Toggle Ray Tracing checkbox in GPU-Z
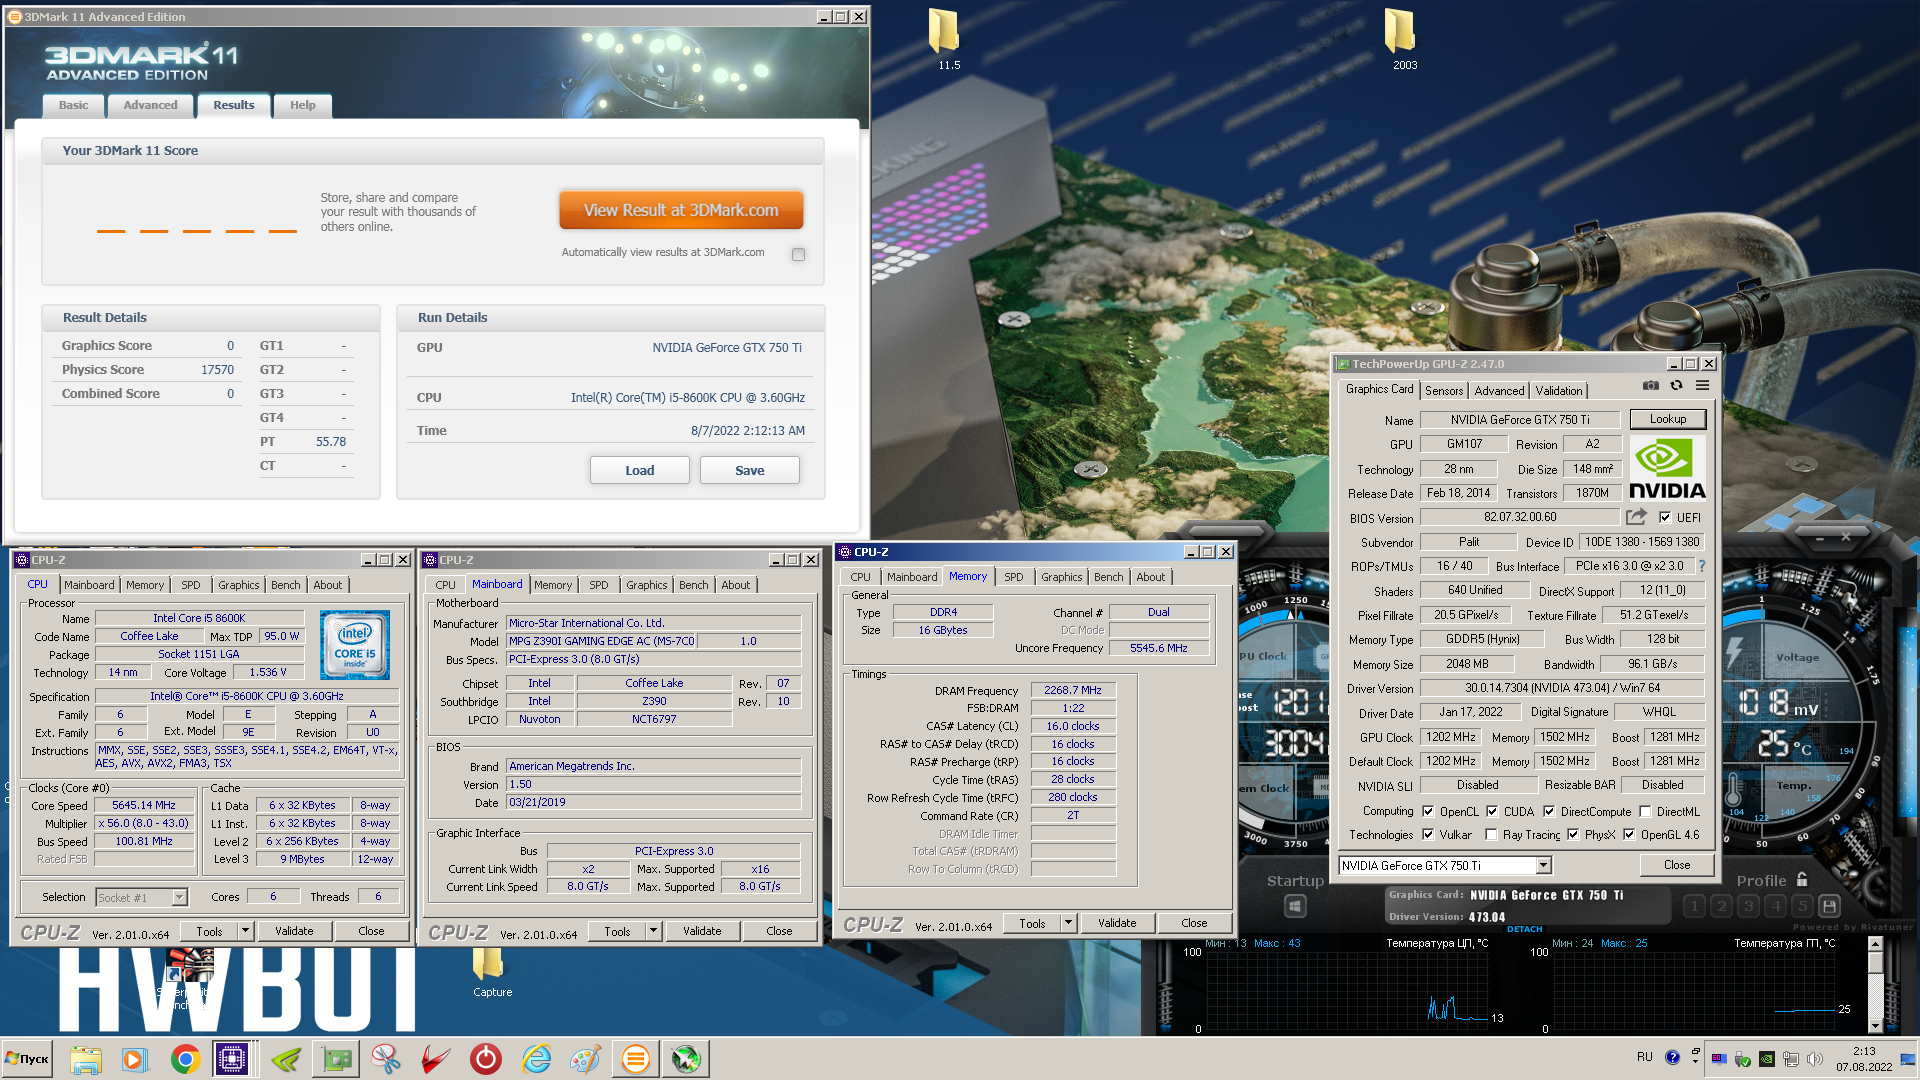The height and width of the screenshot is (1080, 1920). point(1492,834)
